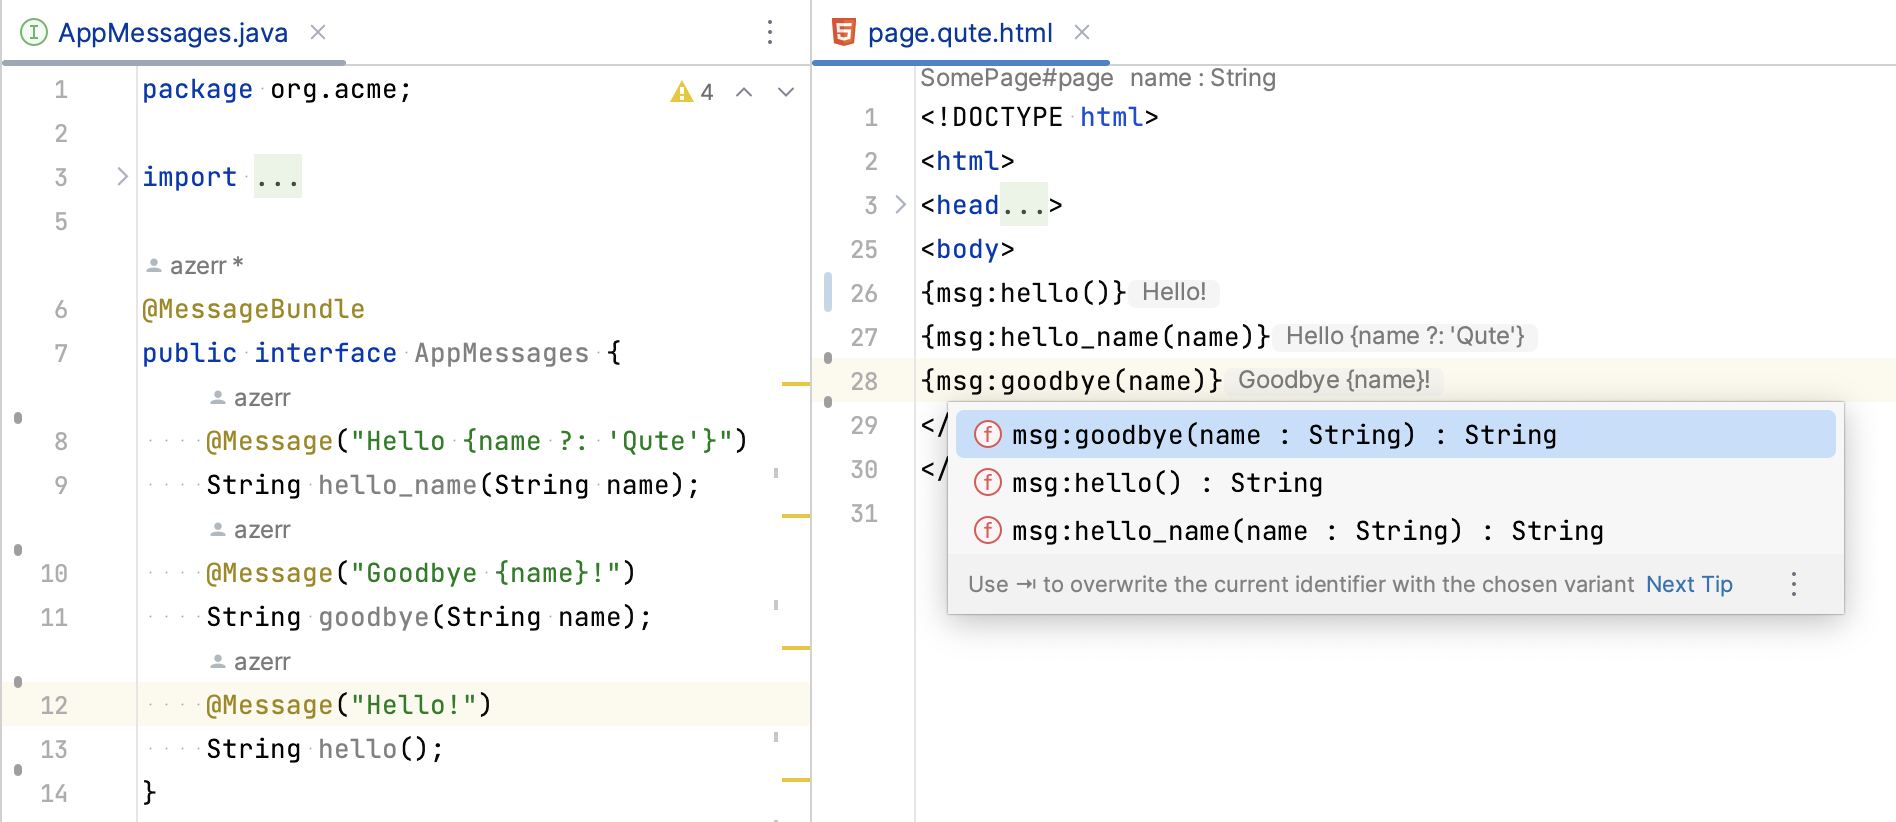This screenshot has width=1896, height=822.
Task: Switch to the AppMessages.java tab
Action: (173, 33)
